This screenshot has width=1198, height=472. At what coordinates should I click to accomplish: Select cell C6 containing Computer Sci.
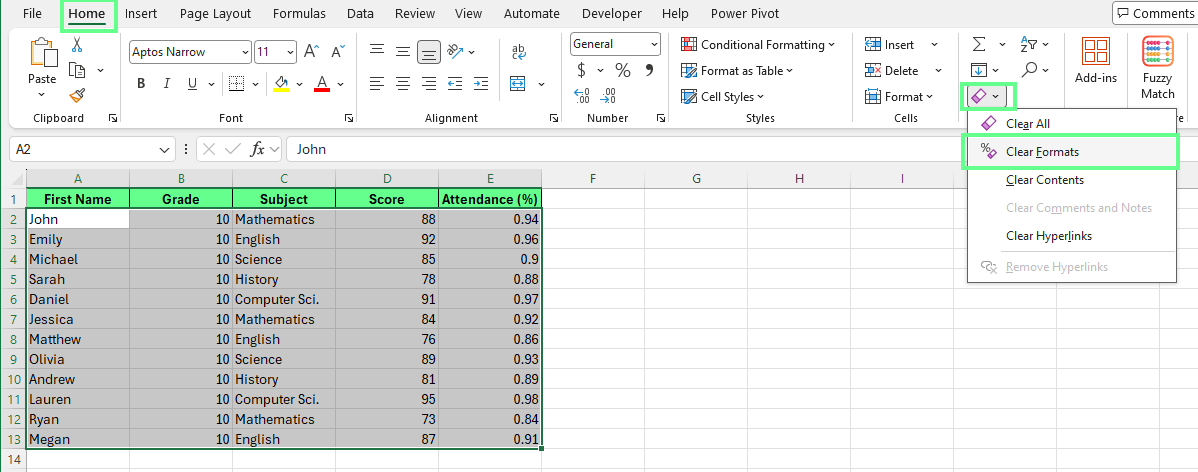(283, 299)
